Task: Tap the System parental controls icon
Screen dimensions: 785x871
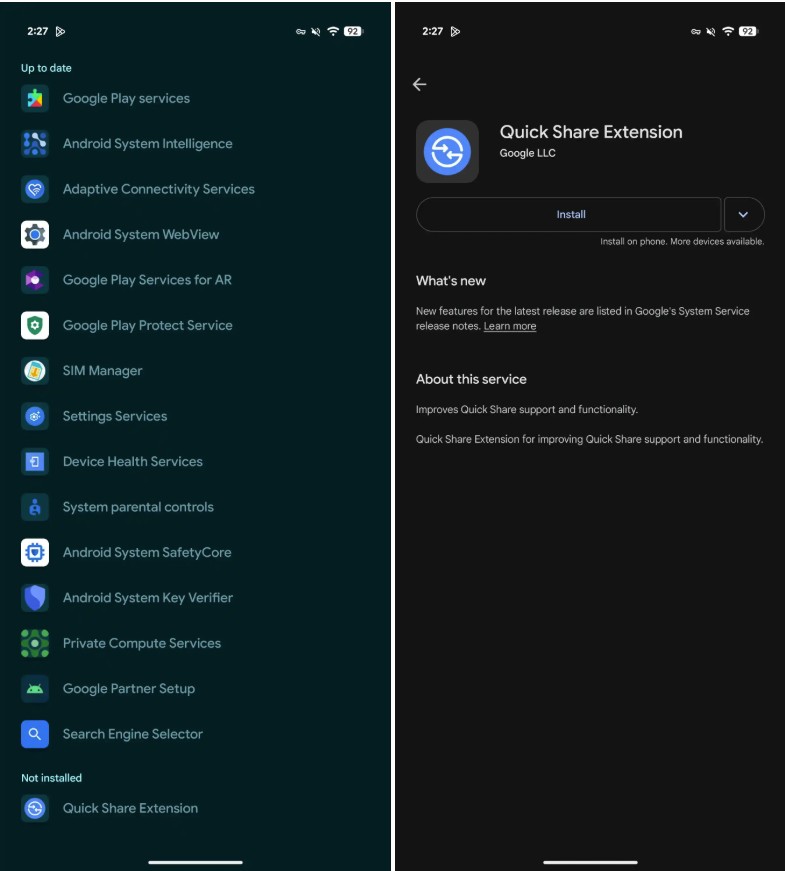Action: click(35, 507)
